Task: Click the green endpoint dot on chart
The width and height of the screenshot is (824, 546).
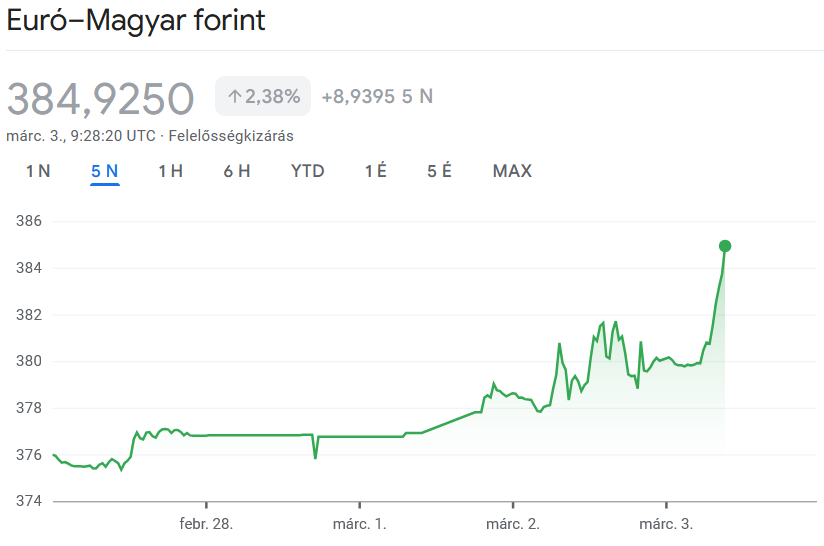Action: coord(725,246)
